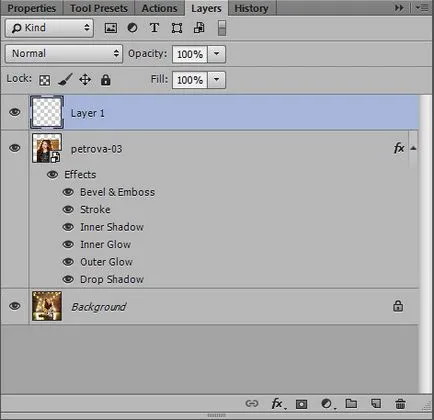Select the Background layer thumbnail
434x420 pixels.
47,306
